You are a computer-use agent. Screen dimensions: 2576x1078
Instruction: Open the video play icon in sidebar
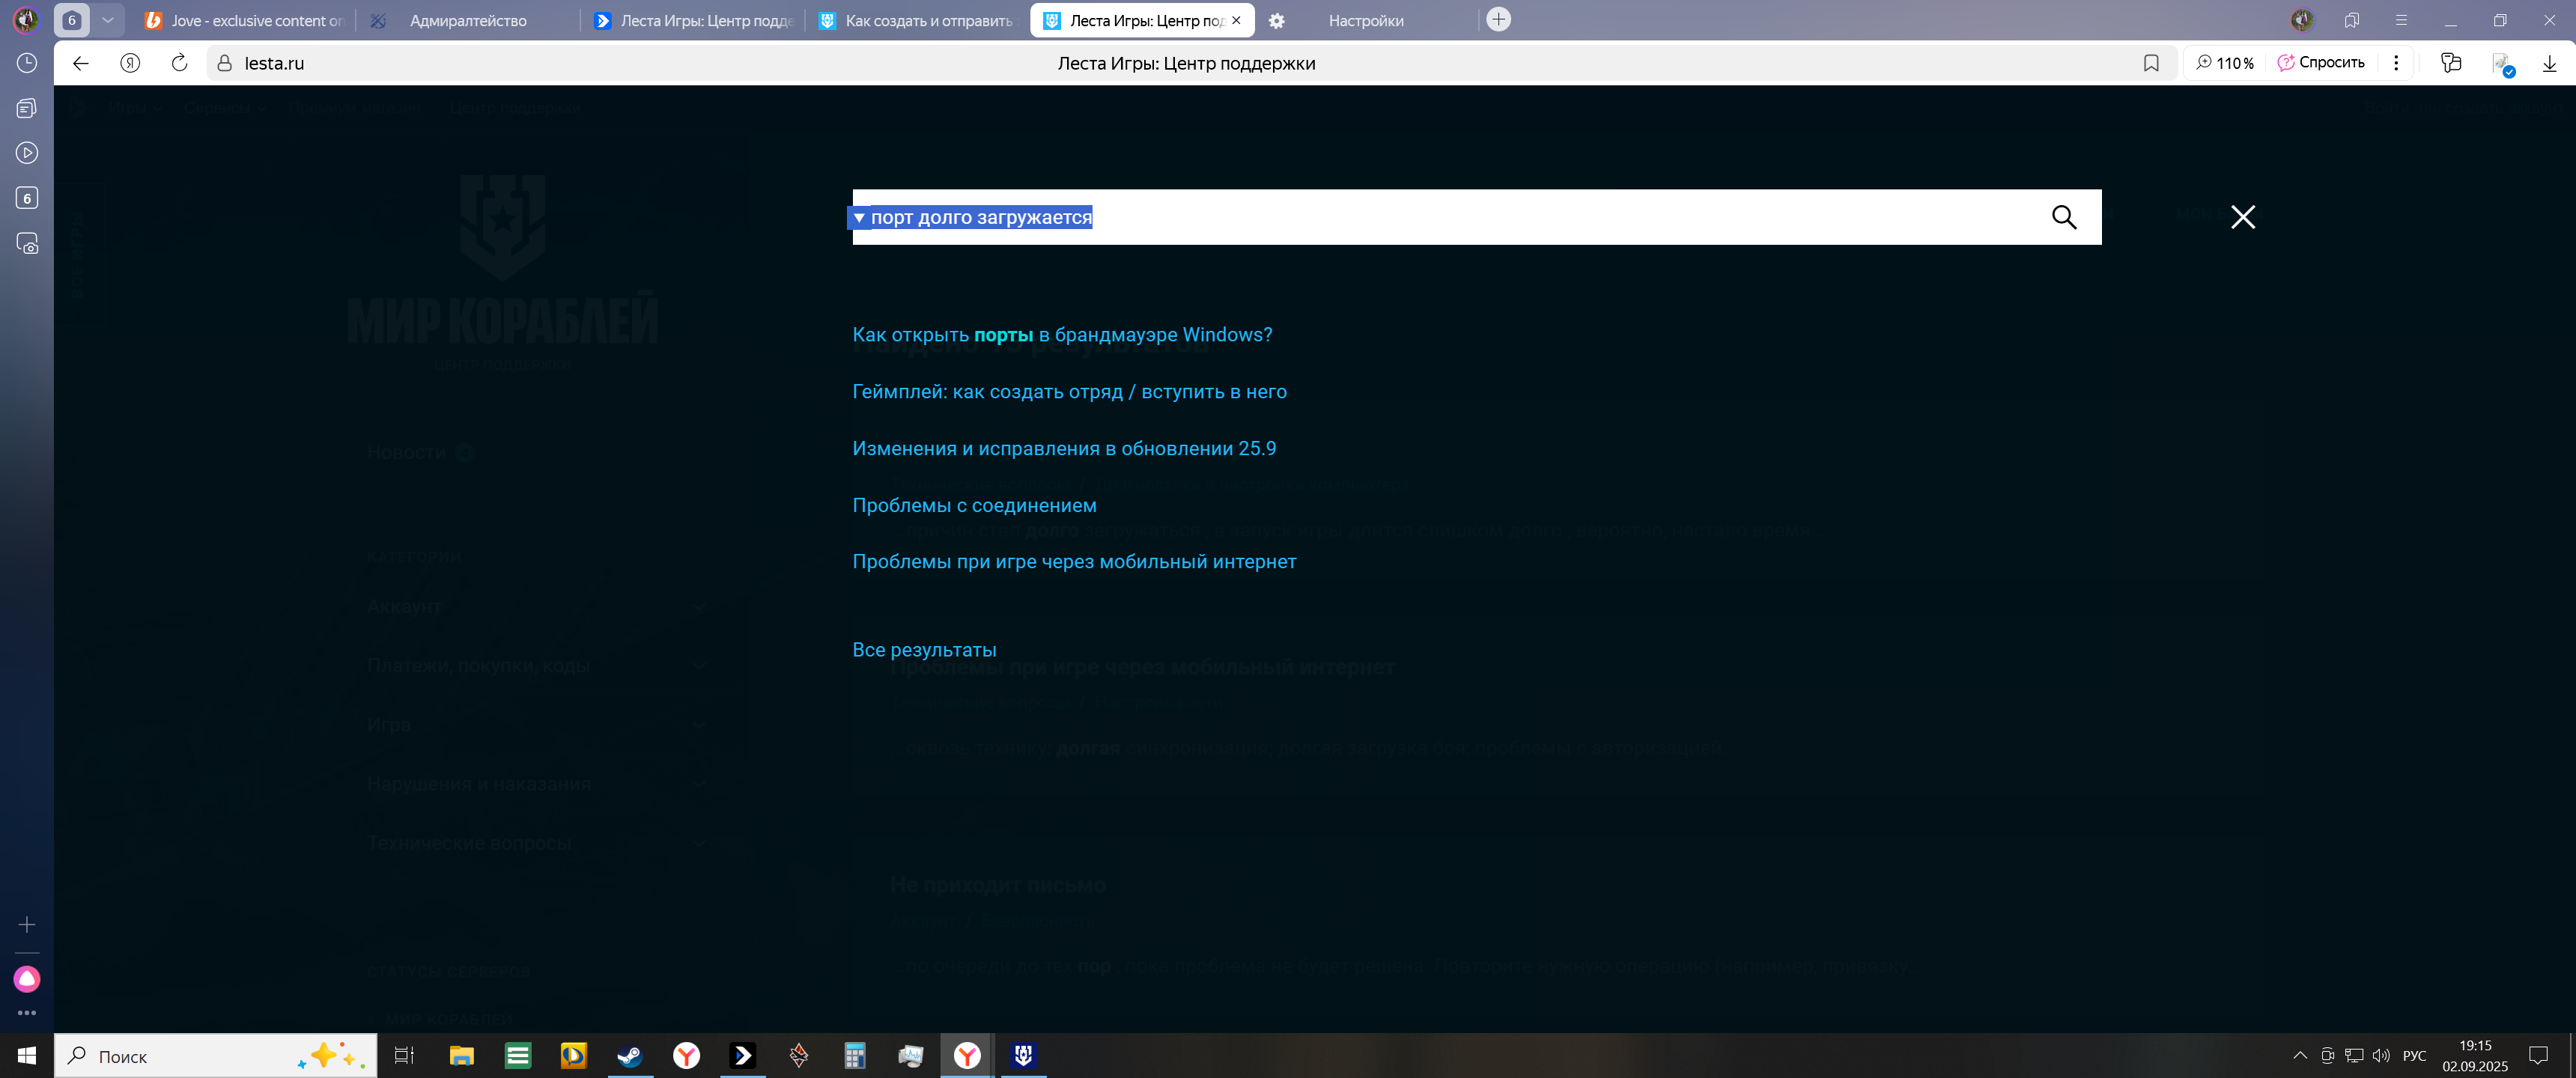click(27, 153)
